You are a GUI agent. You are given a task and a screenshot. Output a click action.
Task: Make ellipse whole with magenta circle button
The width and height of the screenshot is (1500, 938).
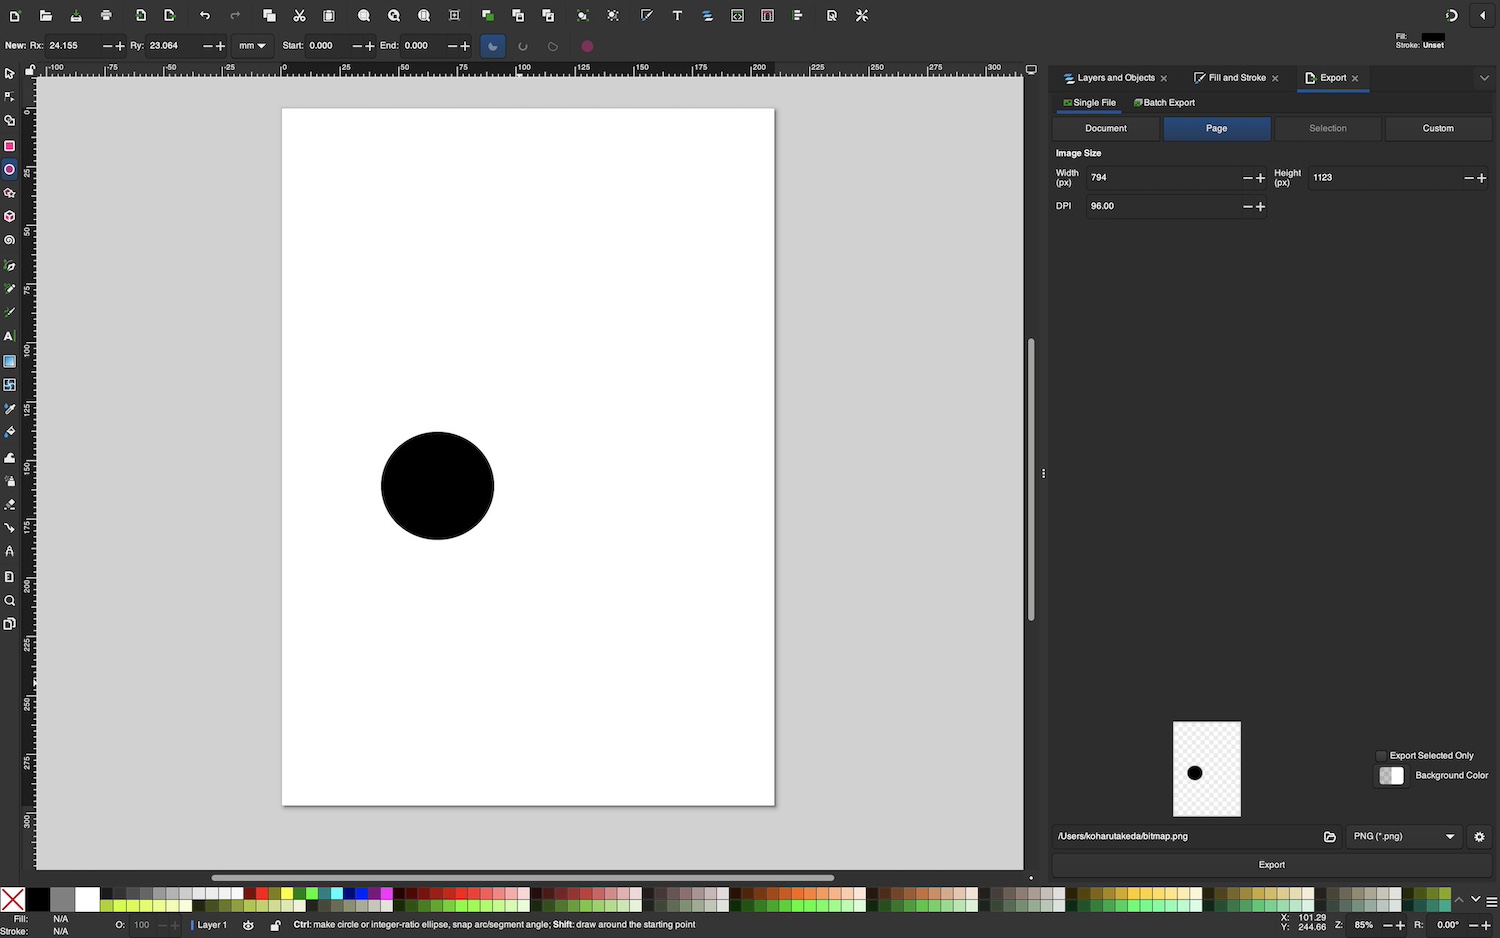(587, 46)
